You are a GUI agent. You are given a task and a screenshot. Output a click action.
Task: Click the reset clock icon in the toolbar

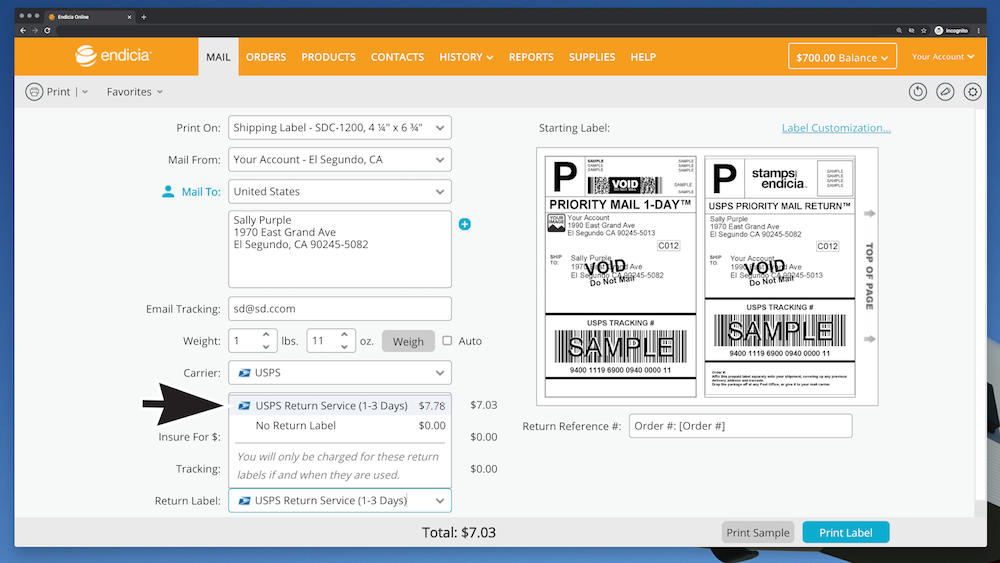918,92
